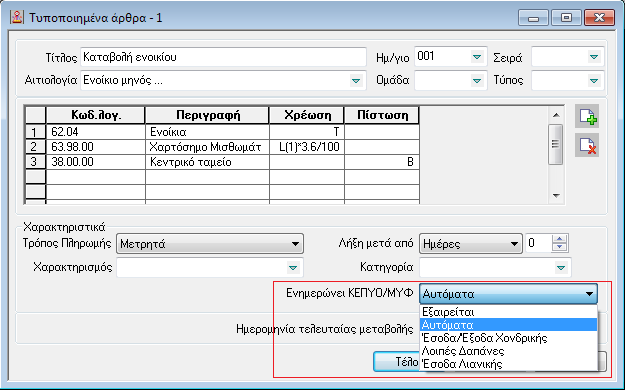
Task: Open the Ημέρες unit dropdown
Action: [470, 244]
